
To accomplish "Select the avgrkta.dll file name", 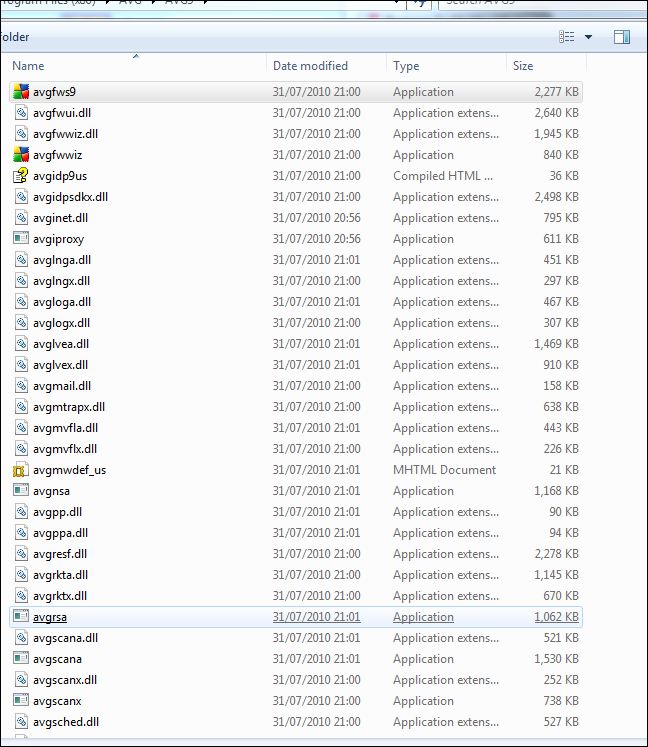I will click(x=61, y=575).
